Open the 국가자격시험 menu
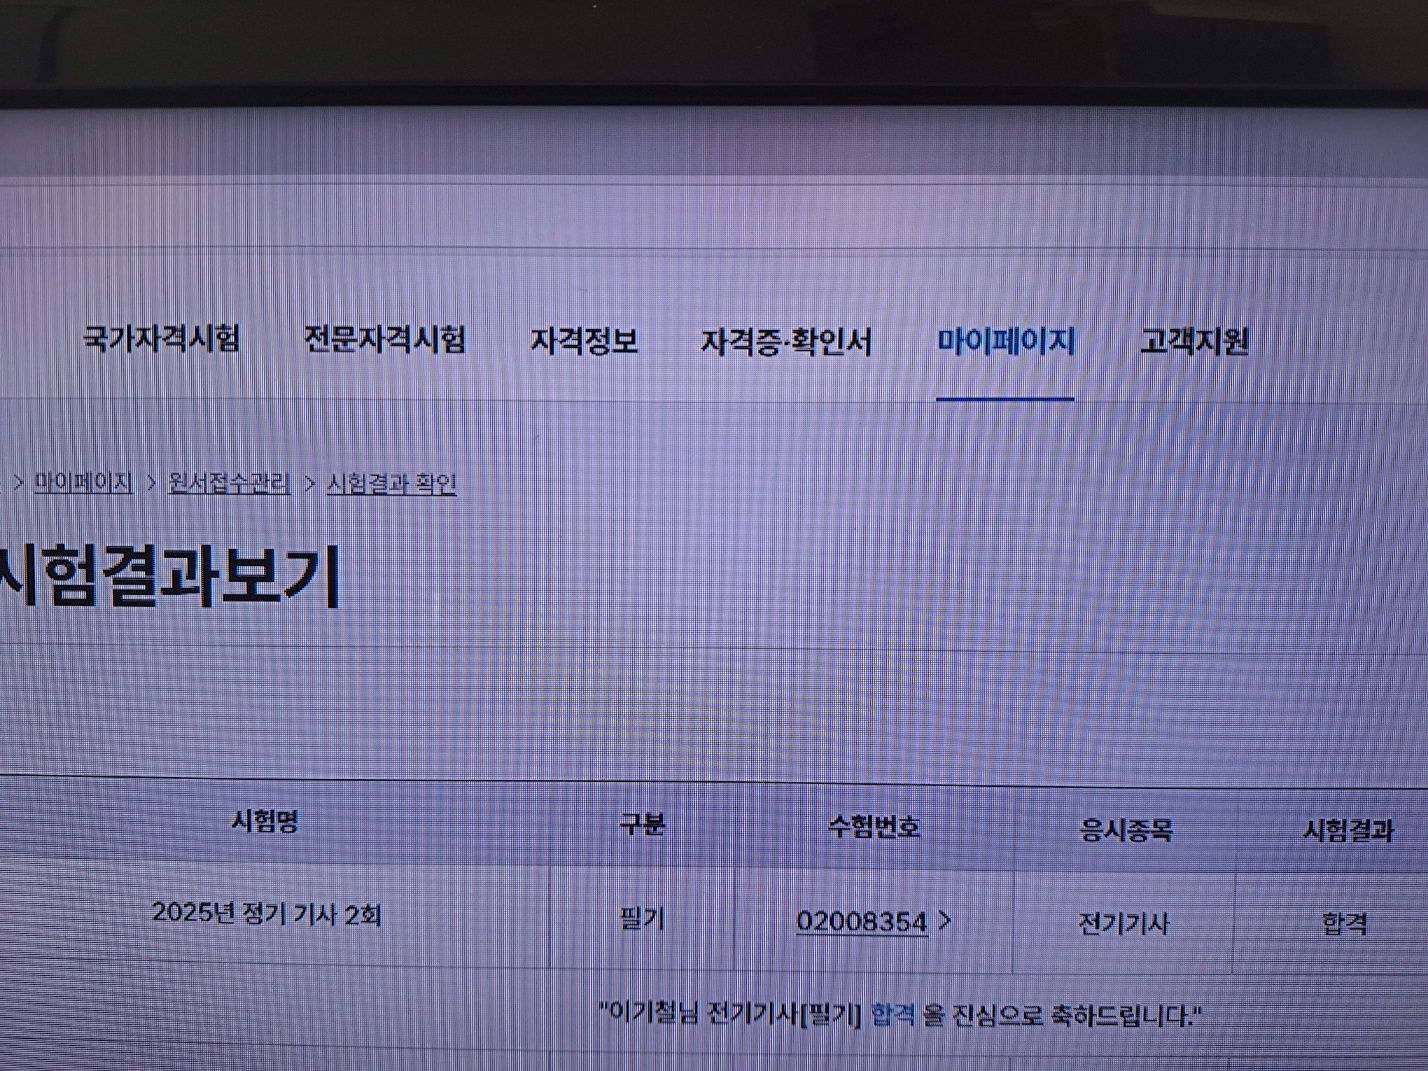The image size is (1428, 1071). click(x=161, y=339)
